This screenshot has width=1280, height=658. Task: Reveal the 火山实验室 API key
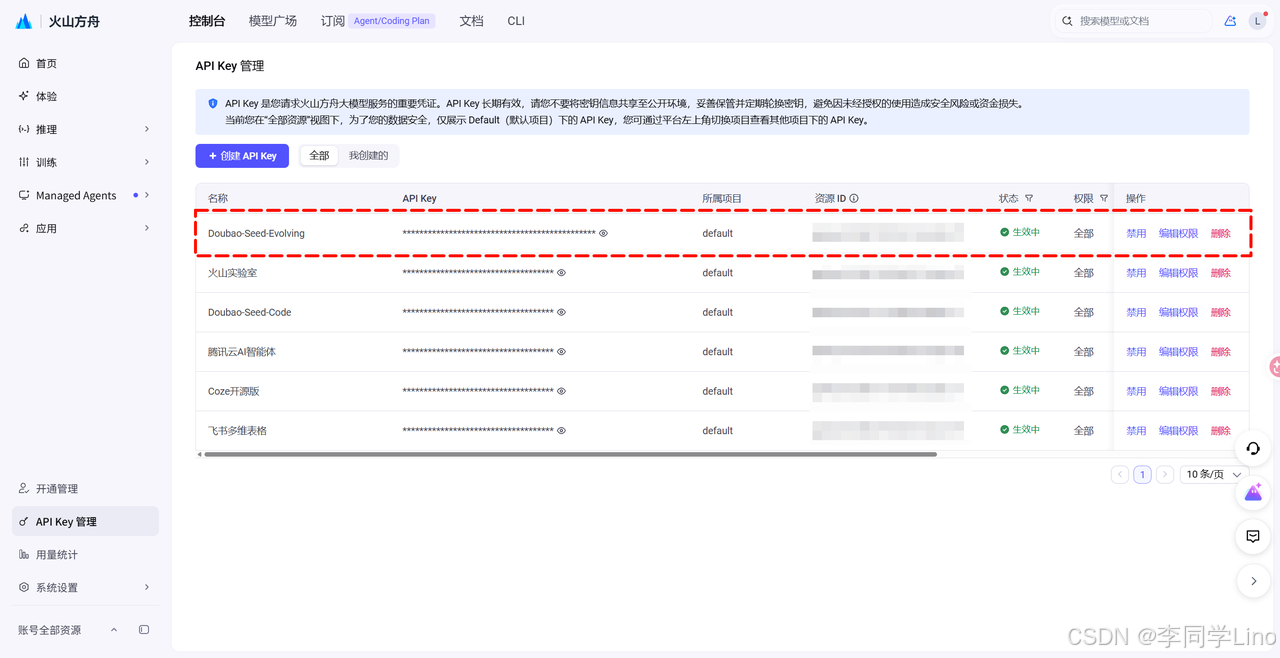[561, 273]
